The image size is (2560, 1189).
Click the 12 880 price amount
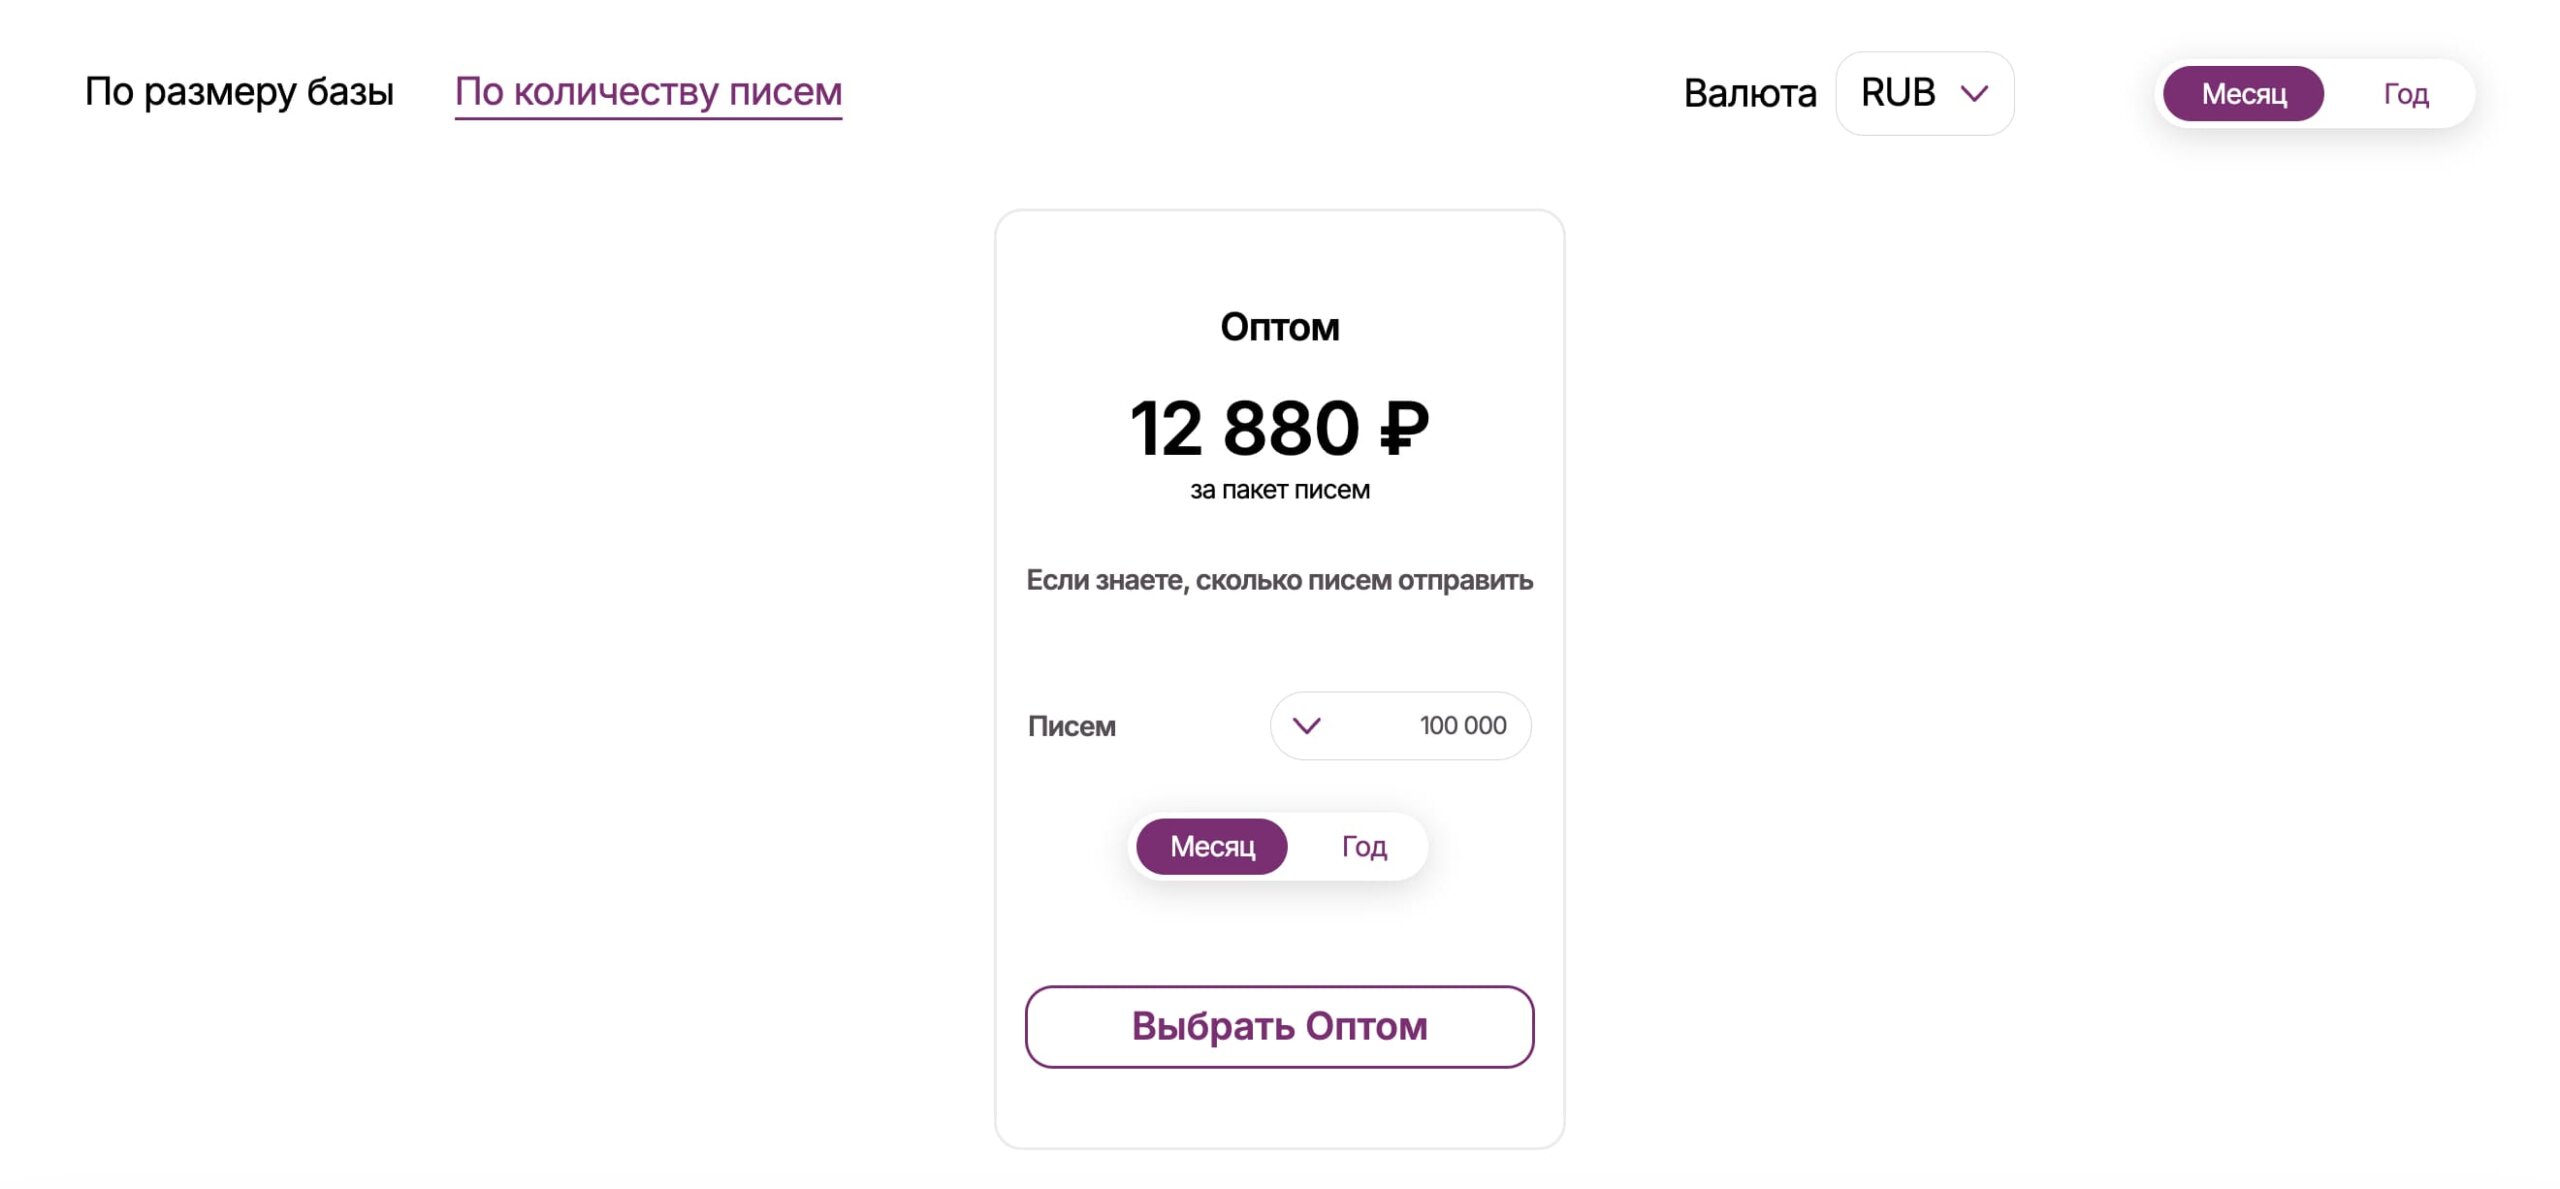point(1244,429)
